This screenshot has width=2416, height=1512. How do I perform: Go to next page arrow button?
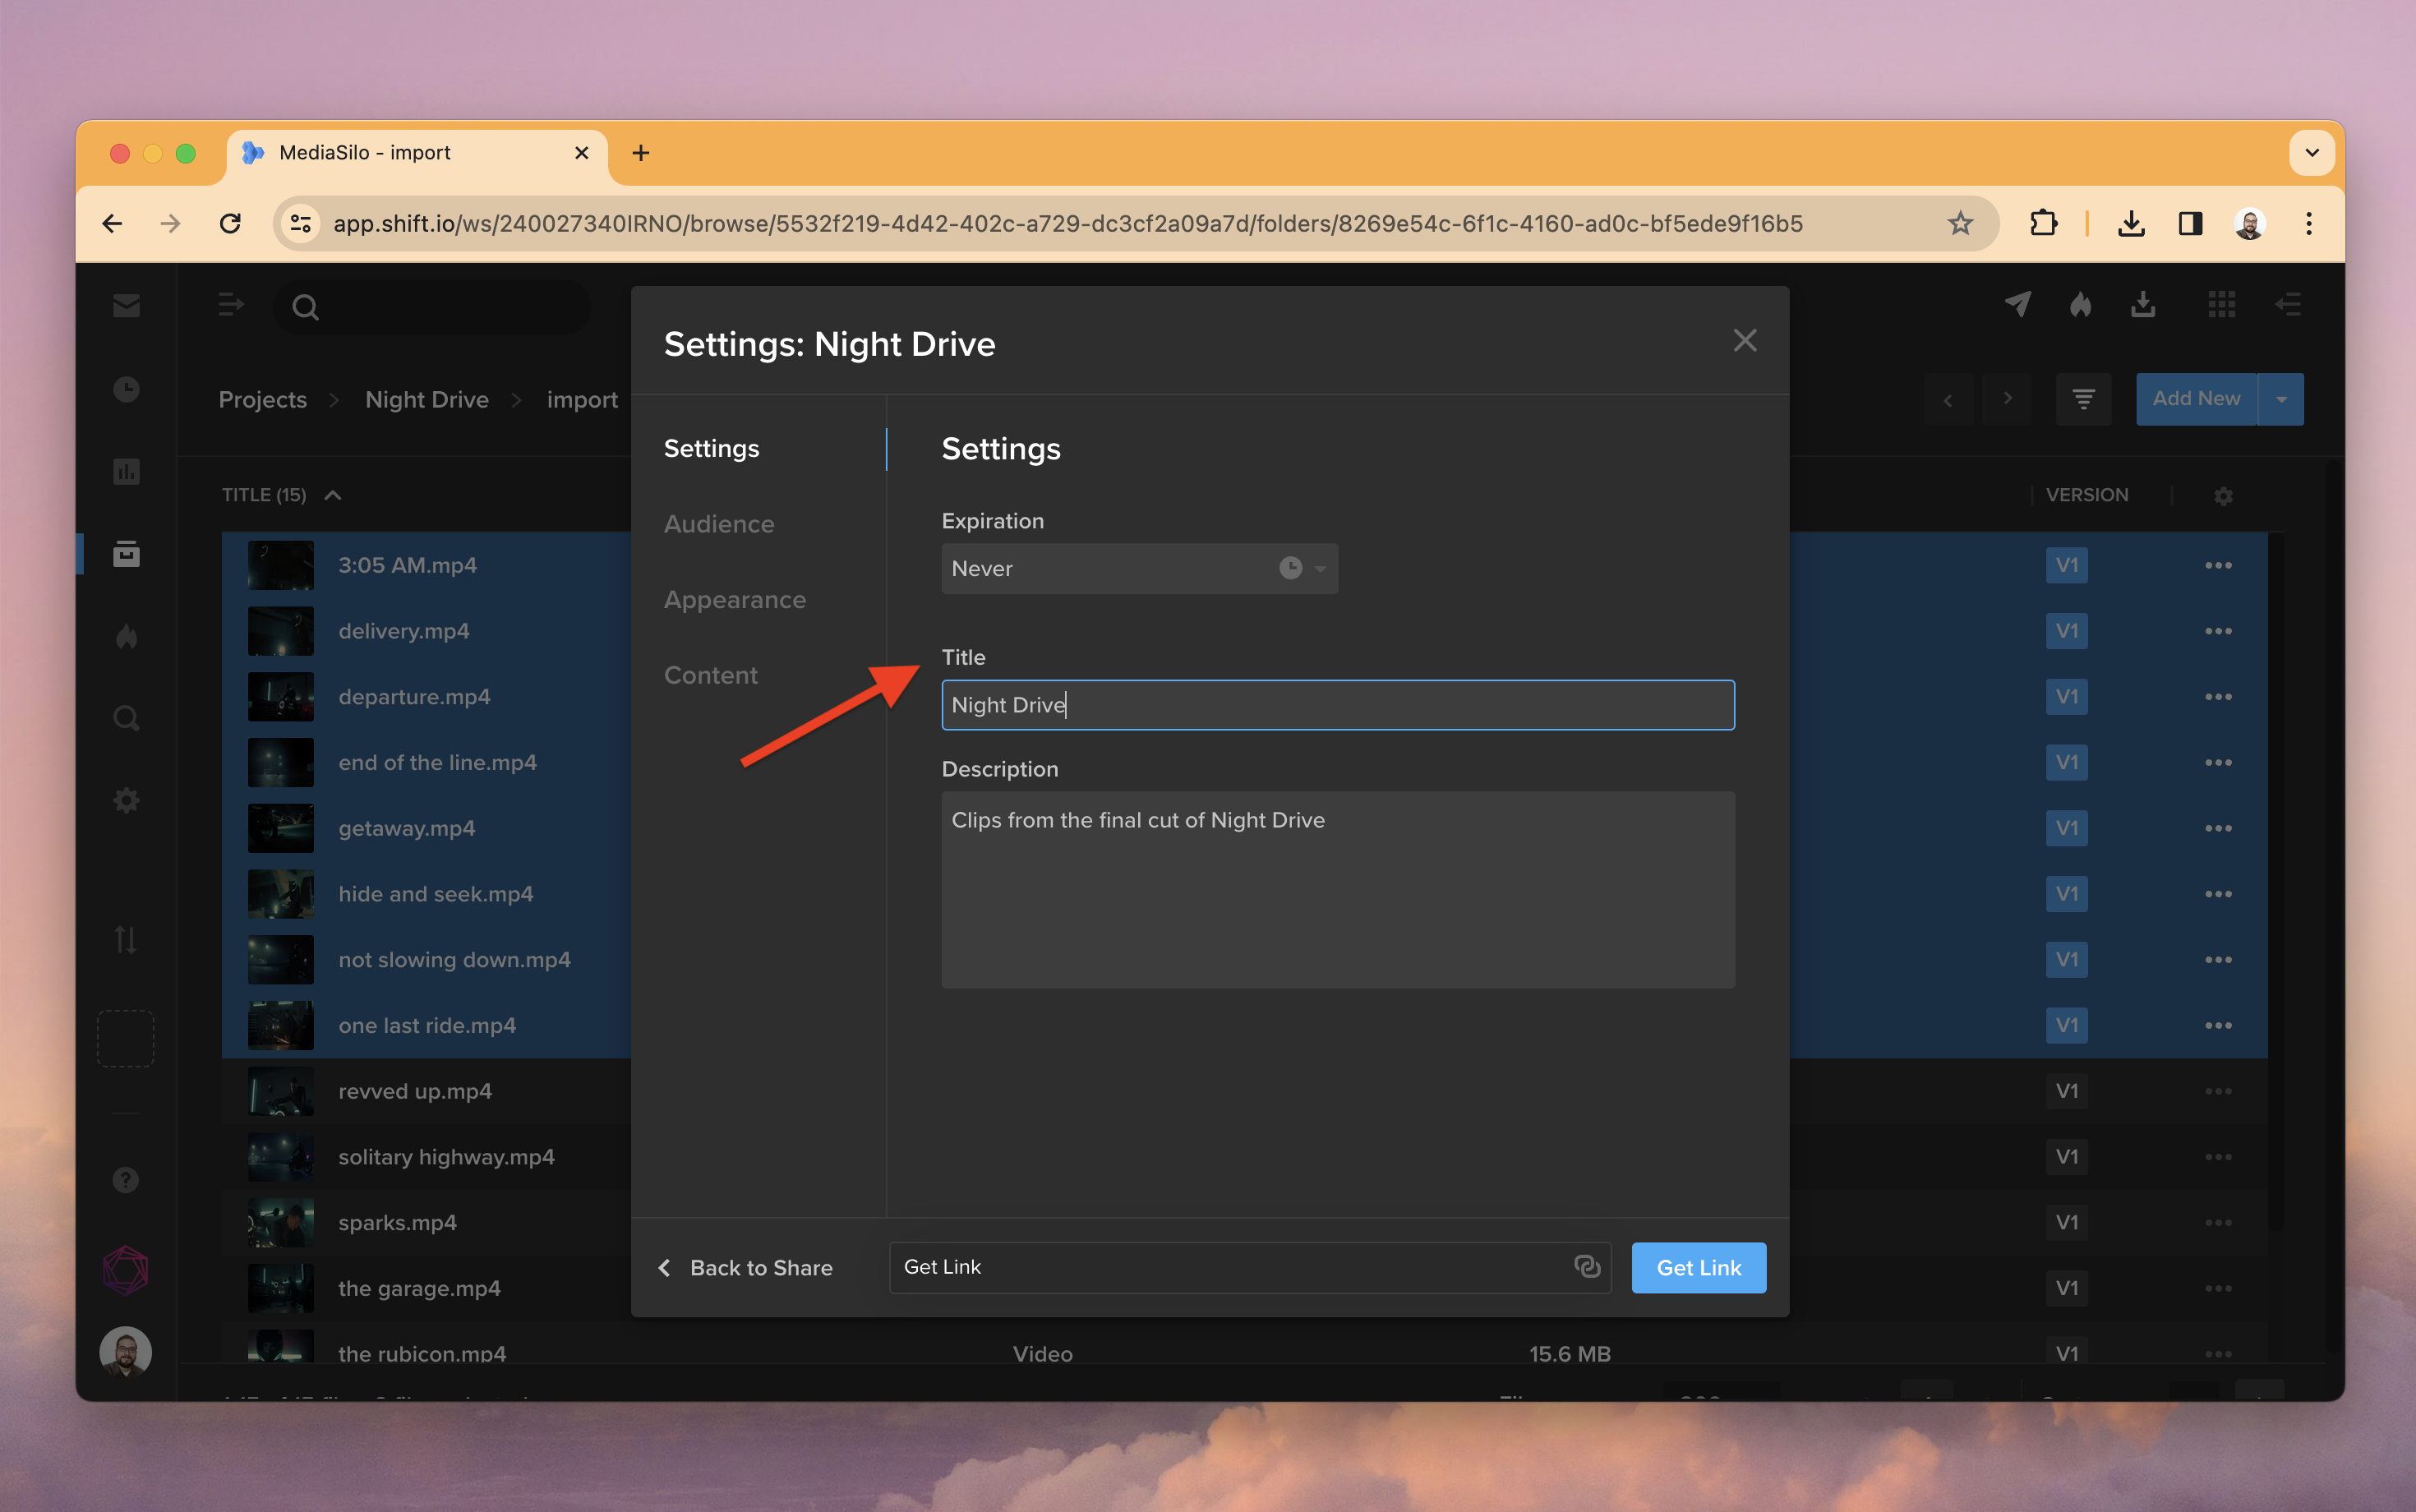2007,399
